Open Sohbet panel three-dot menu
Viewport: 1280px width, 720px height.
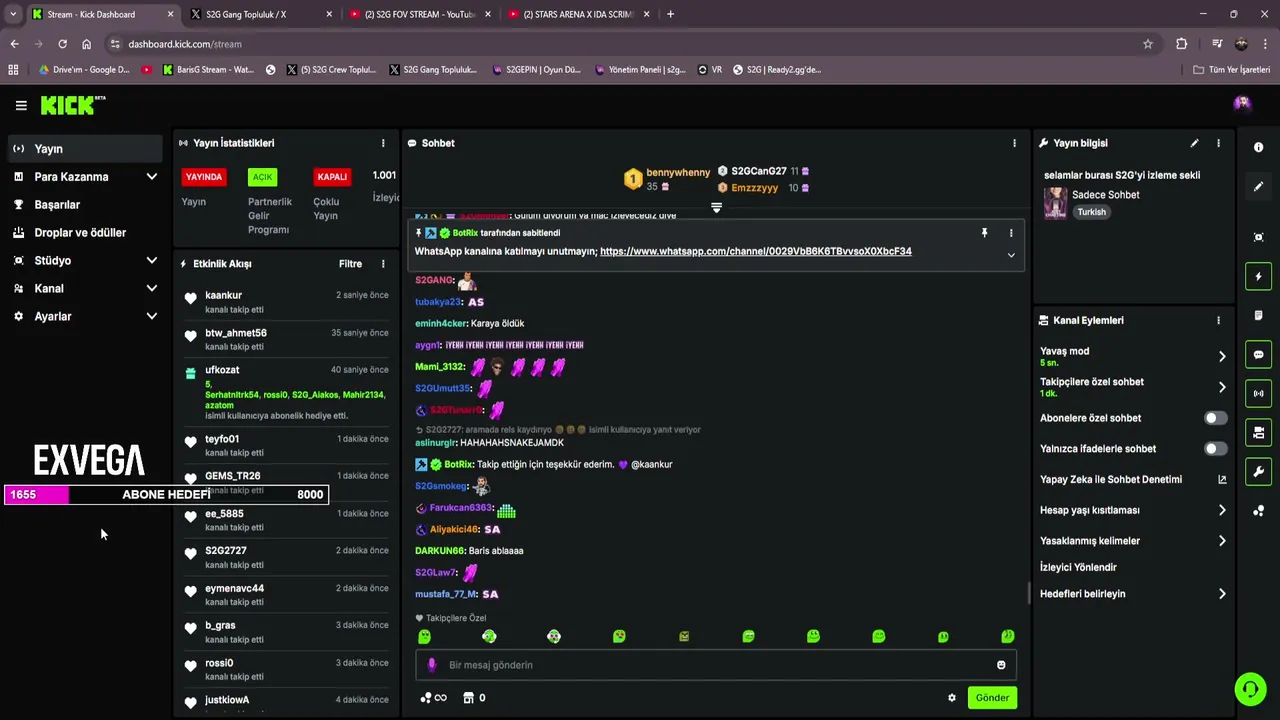(1014, 143)
